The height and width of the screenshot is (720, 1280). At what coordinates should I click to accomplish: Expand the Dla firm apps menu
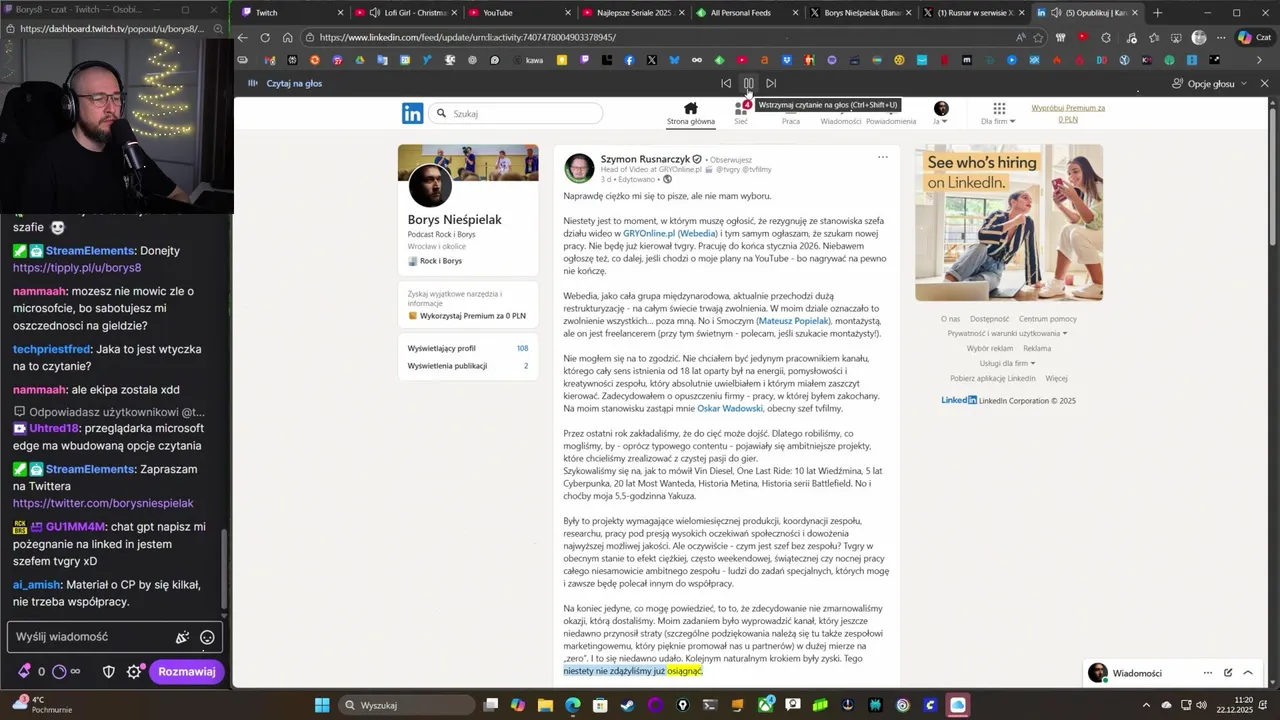998,113
